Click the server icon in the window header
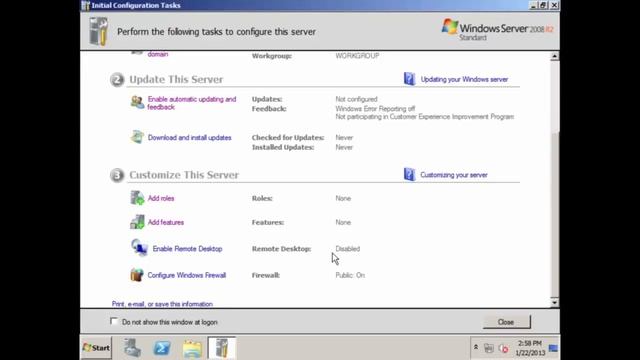This screenshot has width=640, height=360. [99, 31]
